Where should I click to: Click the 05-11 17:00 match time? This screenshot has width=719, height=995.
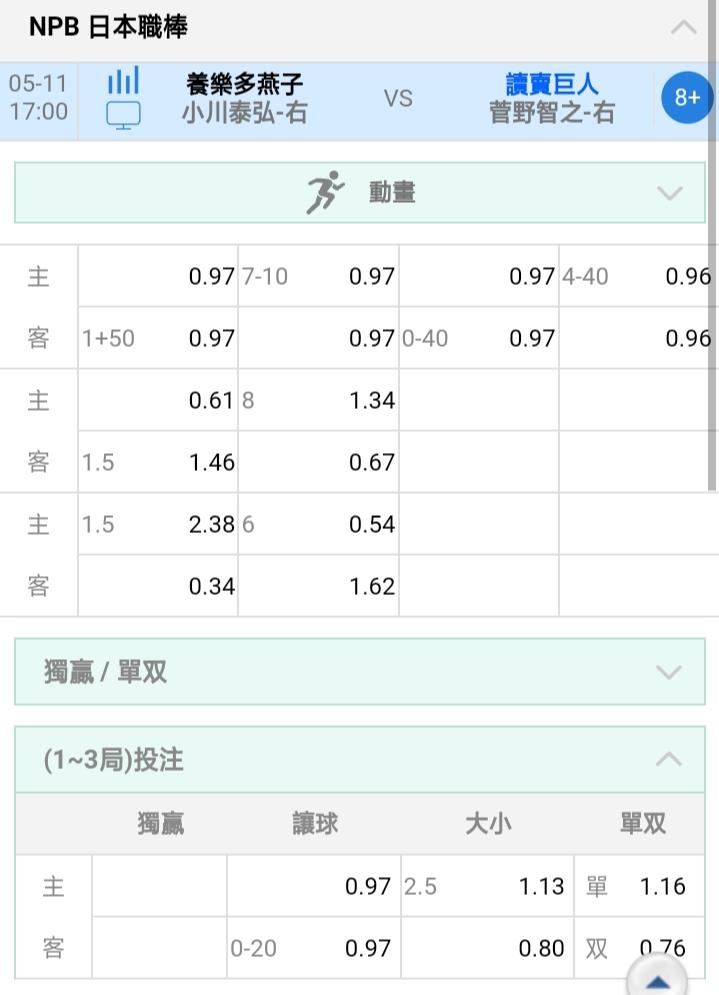click(38, 97)
